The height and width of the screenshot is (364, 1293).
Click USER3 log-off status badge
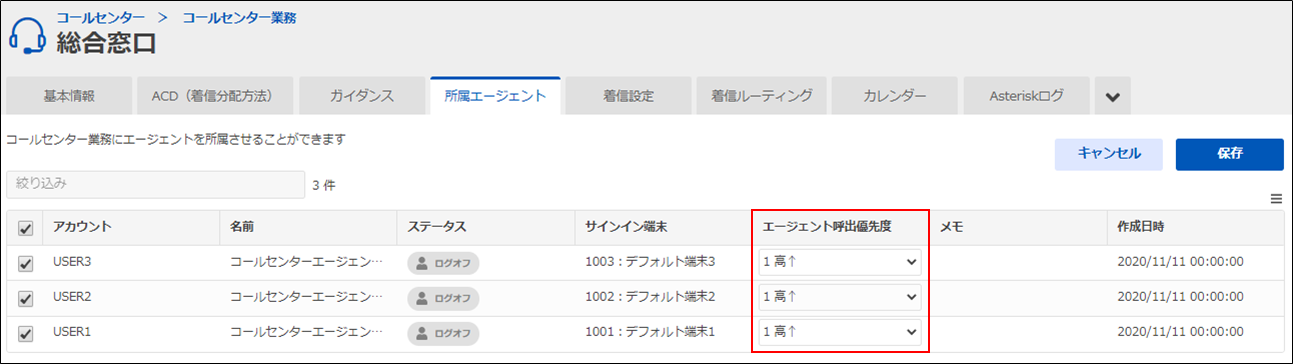(x=443, y=263)
